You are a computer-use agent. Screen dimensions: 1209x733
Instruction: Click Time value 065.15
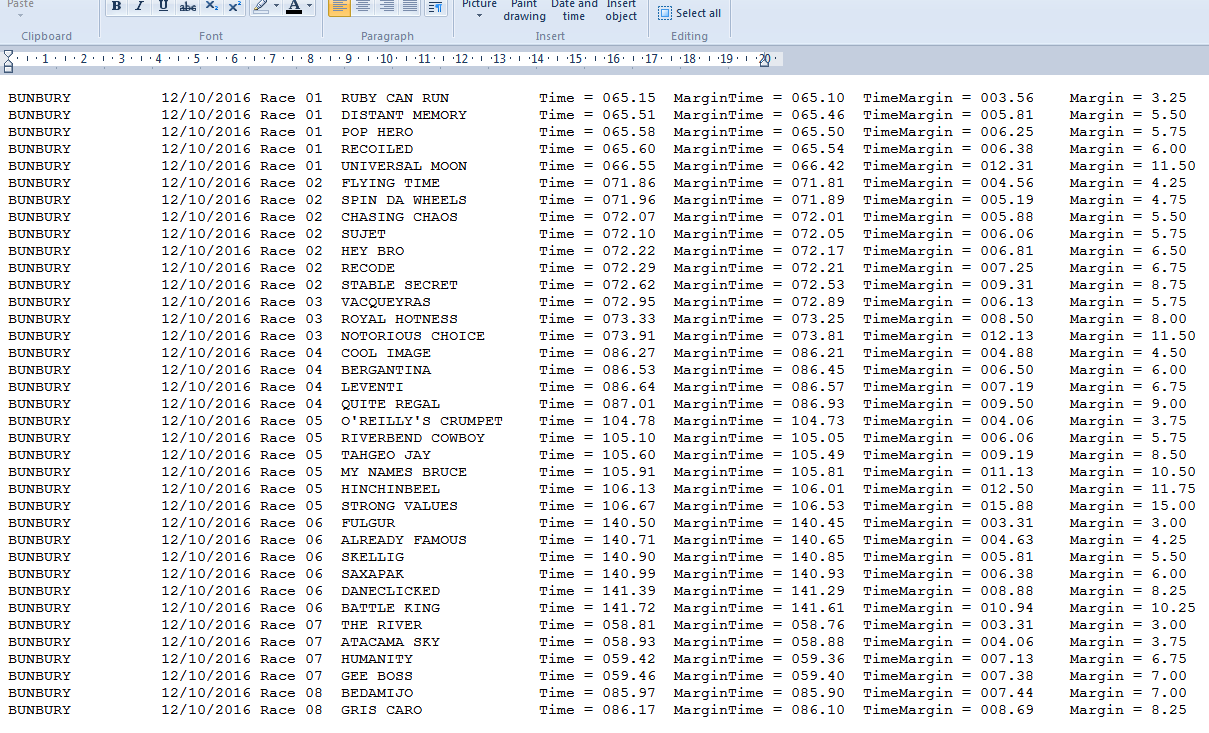tap(629, 98)
